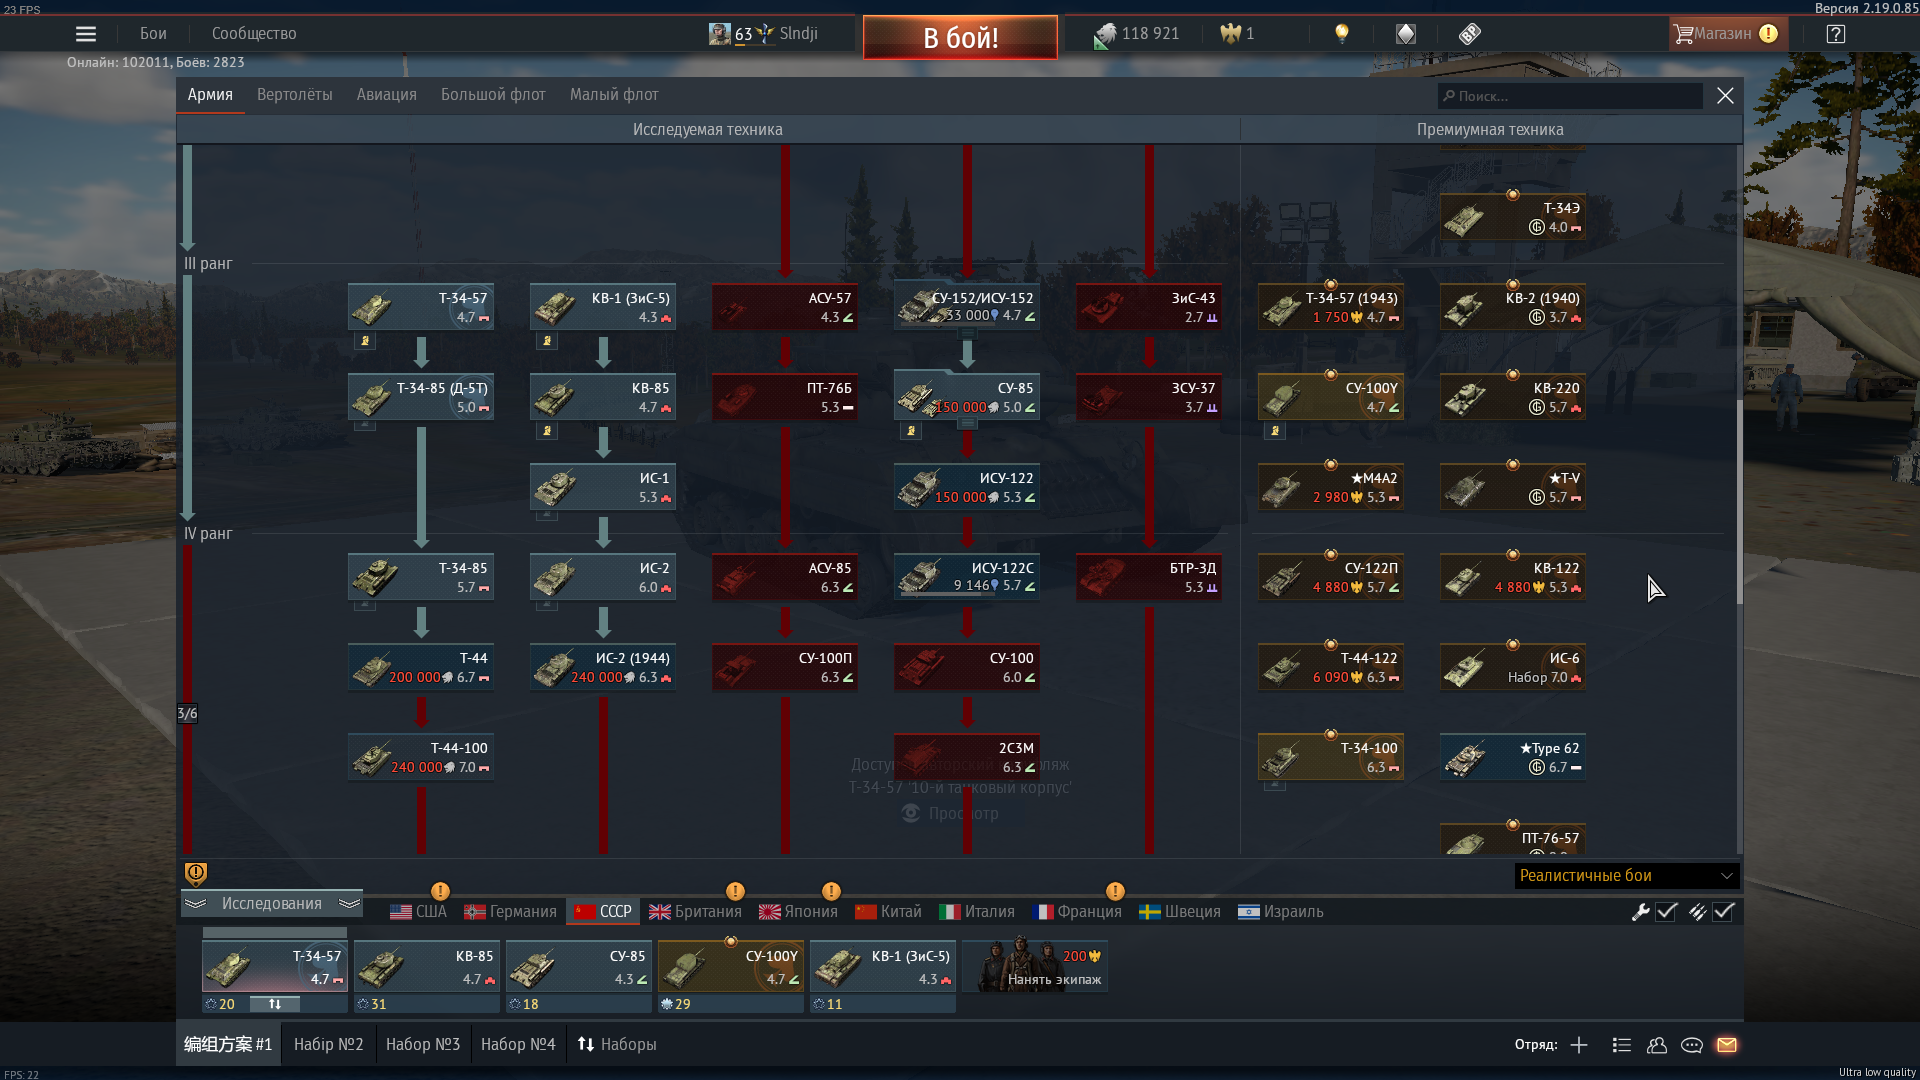Select ИС-1 in the research tree
This screenshot has height=1080, width=1920.
[603, 487]
